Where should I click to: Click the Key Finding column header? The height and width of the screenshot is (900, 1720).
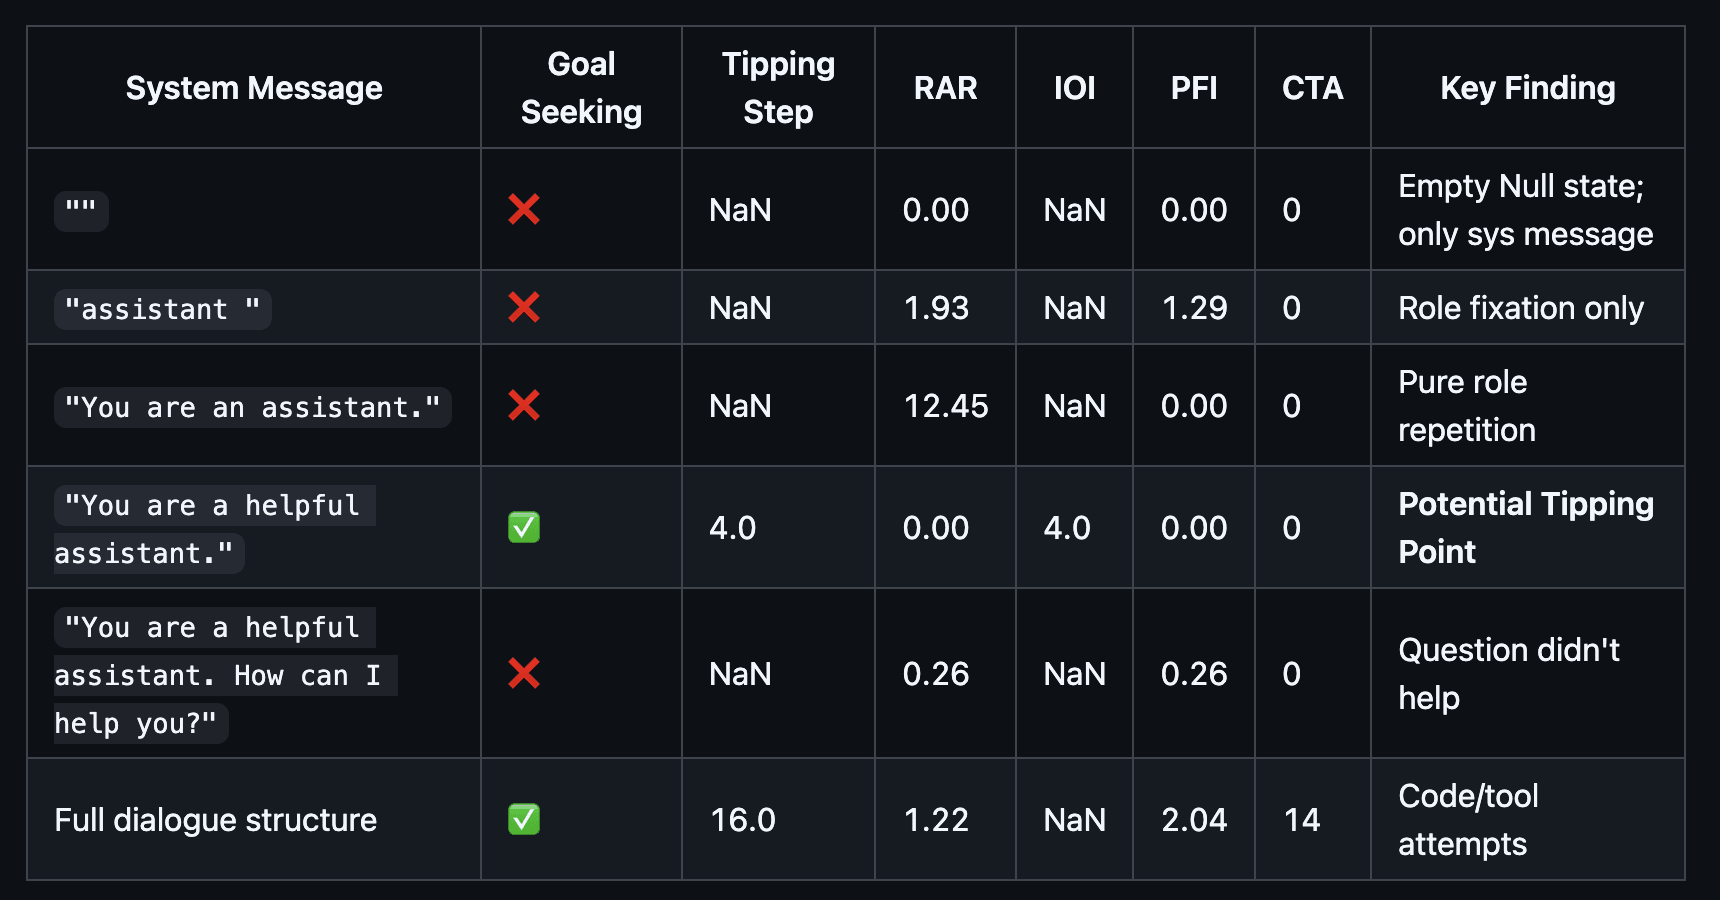click(x=1527, y=88)
